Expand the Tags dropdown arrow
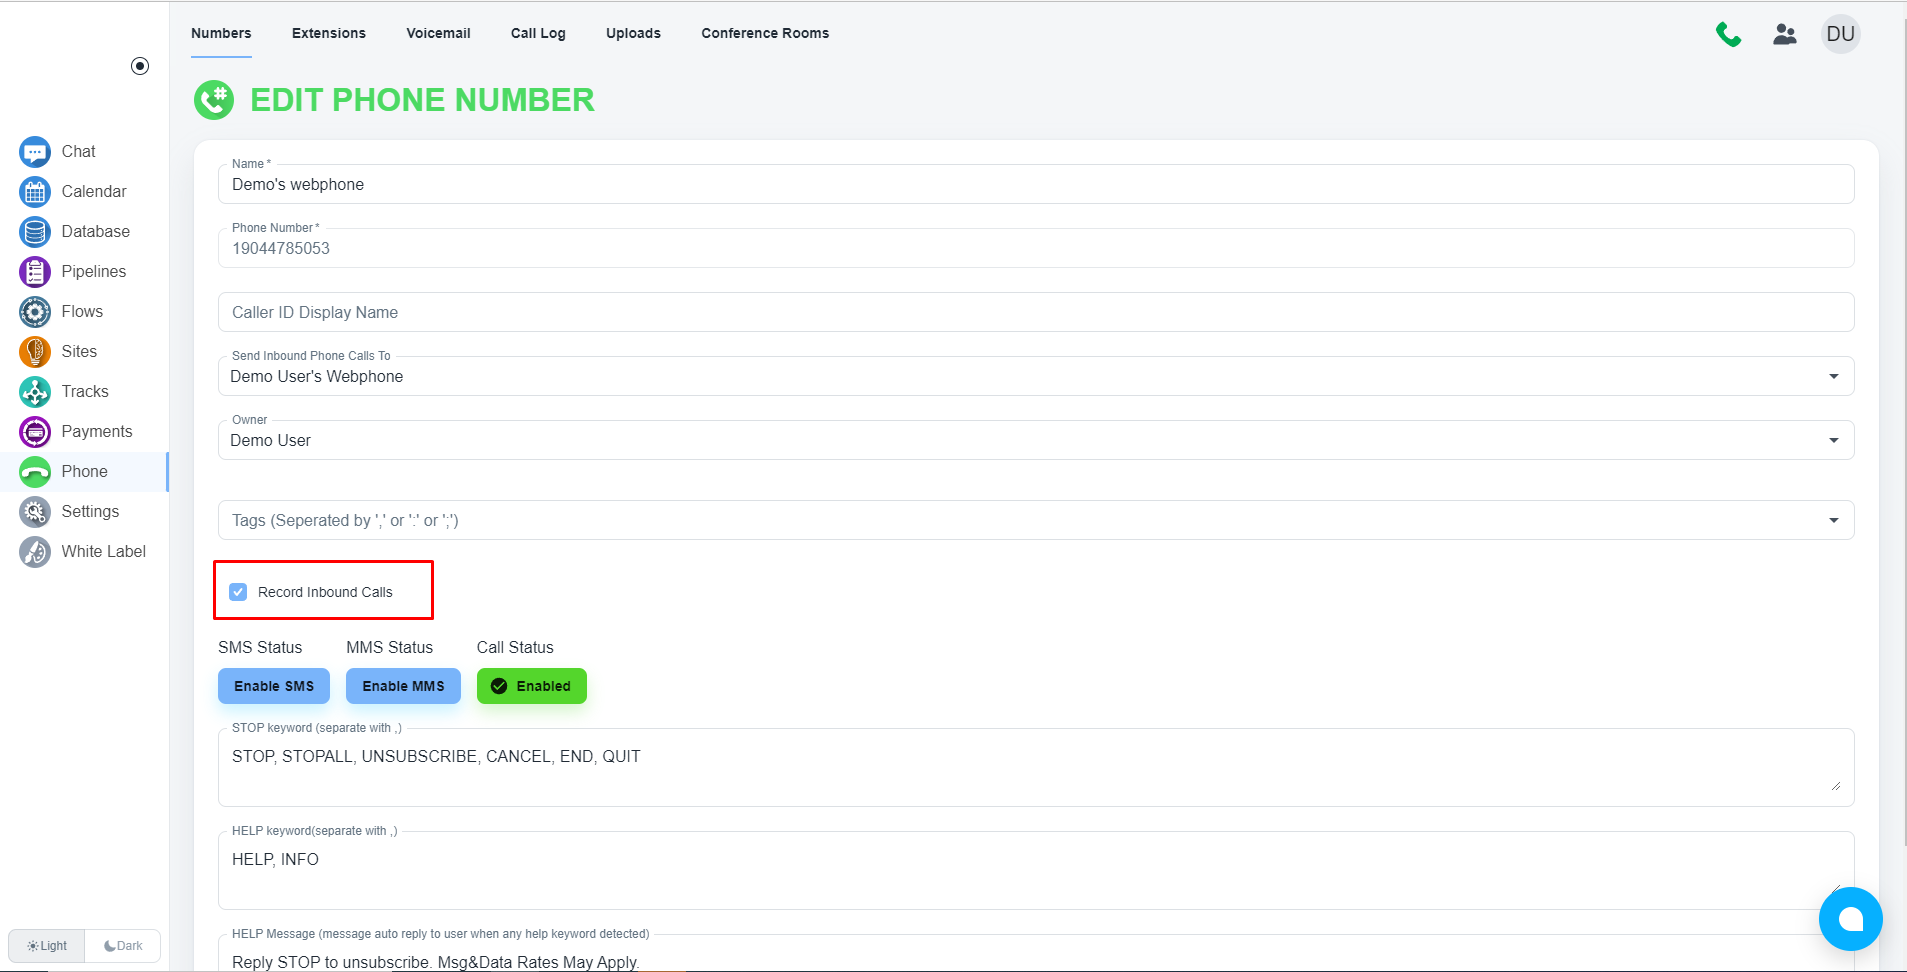 point(1833,521)
